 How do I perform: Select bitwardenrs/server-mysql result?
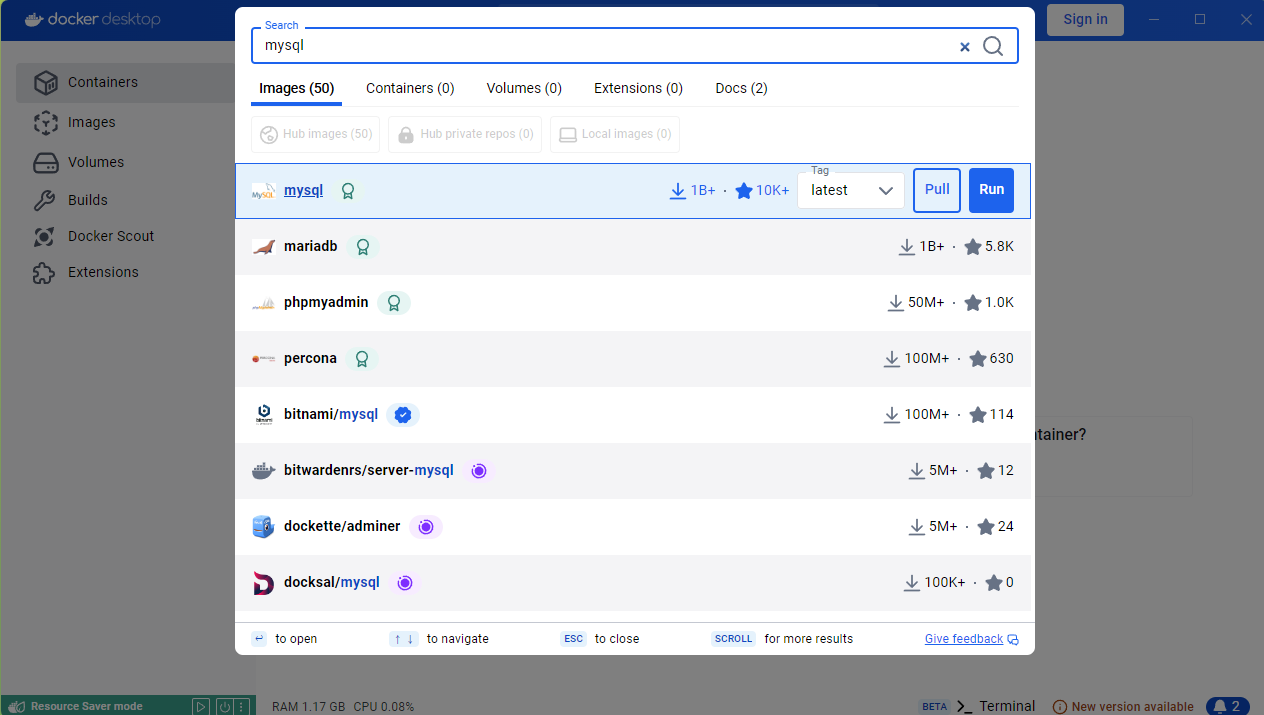click(635, 471)
